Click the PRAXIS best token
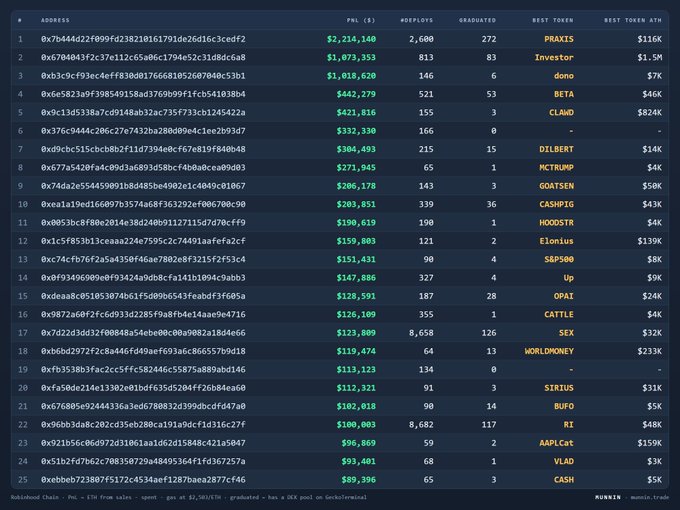This screenshot has width=680, height=510. pos(559,39)
